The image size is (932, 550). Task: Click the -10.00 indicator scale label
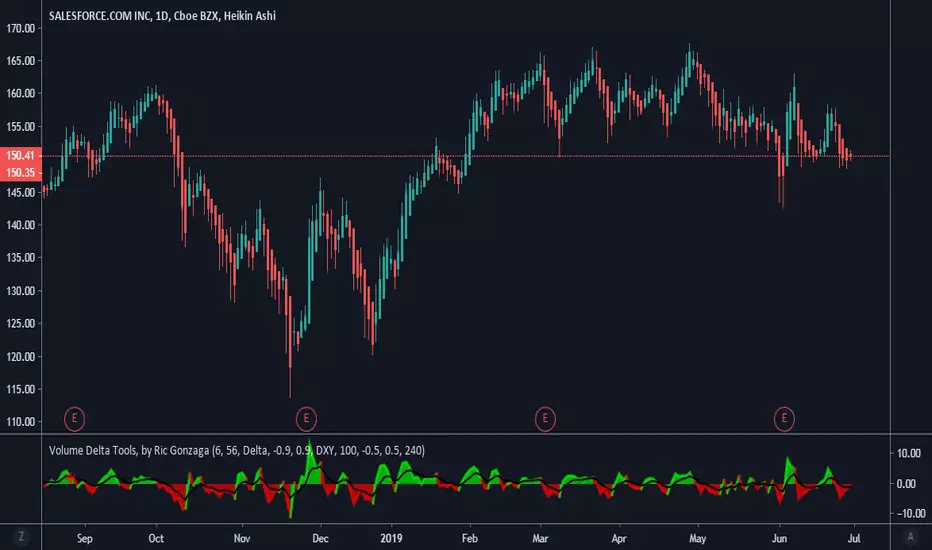click(909, 513)
